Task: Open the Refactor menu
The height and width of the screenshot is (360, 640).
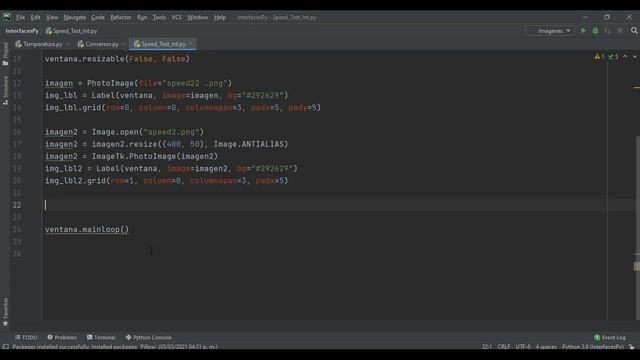Action: (x=121, y=18)
